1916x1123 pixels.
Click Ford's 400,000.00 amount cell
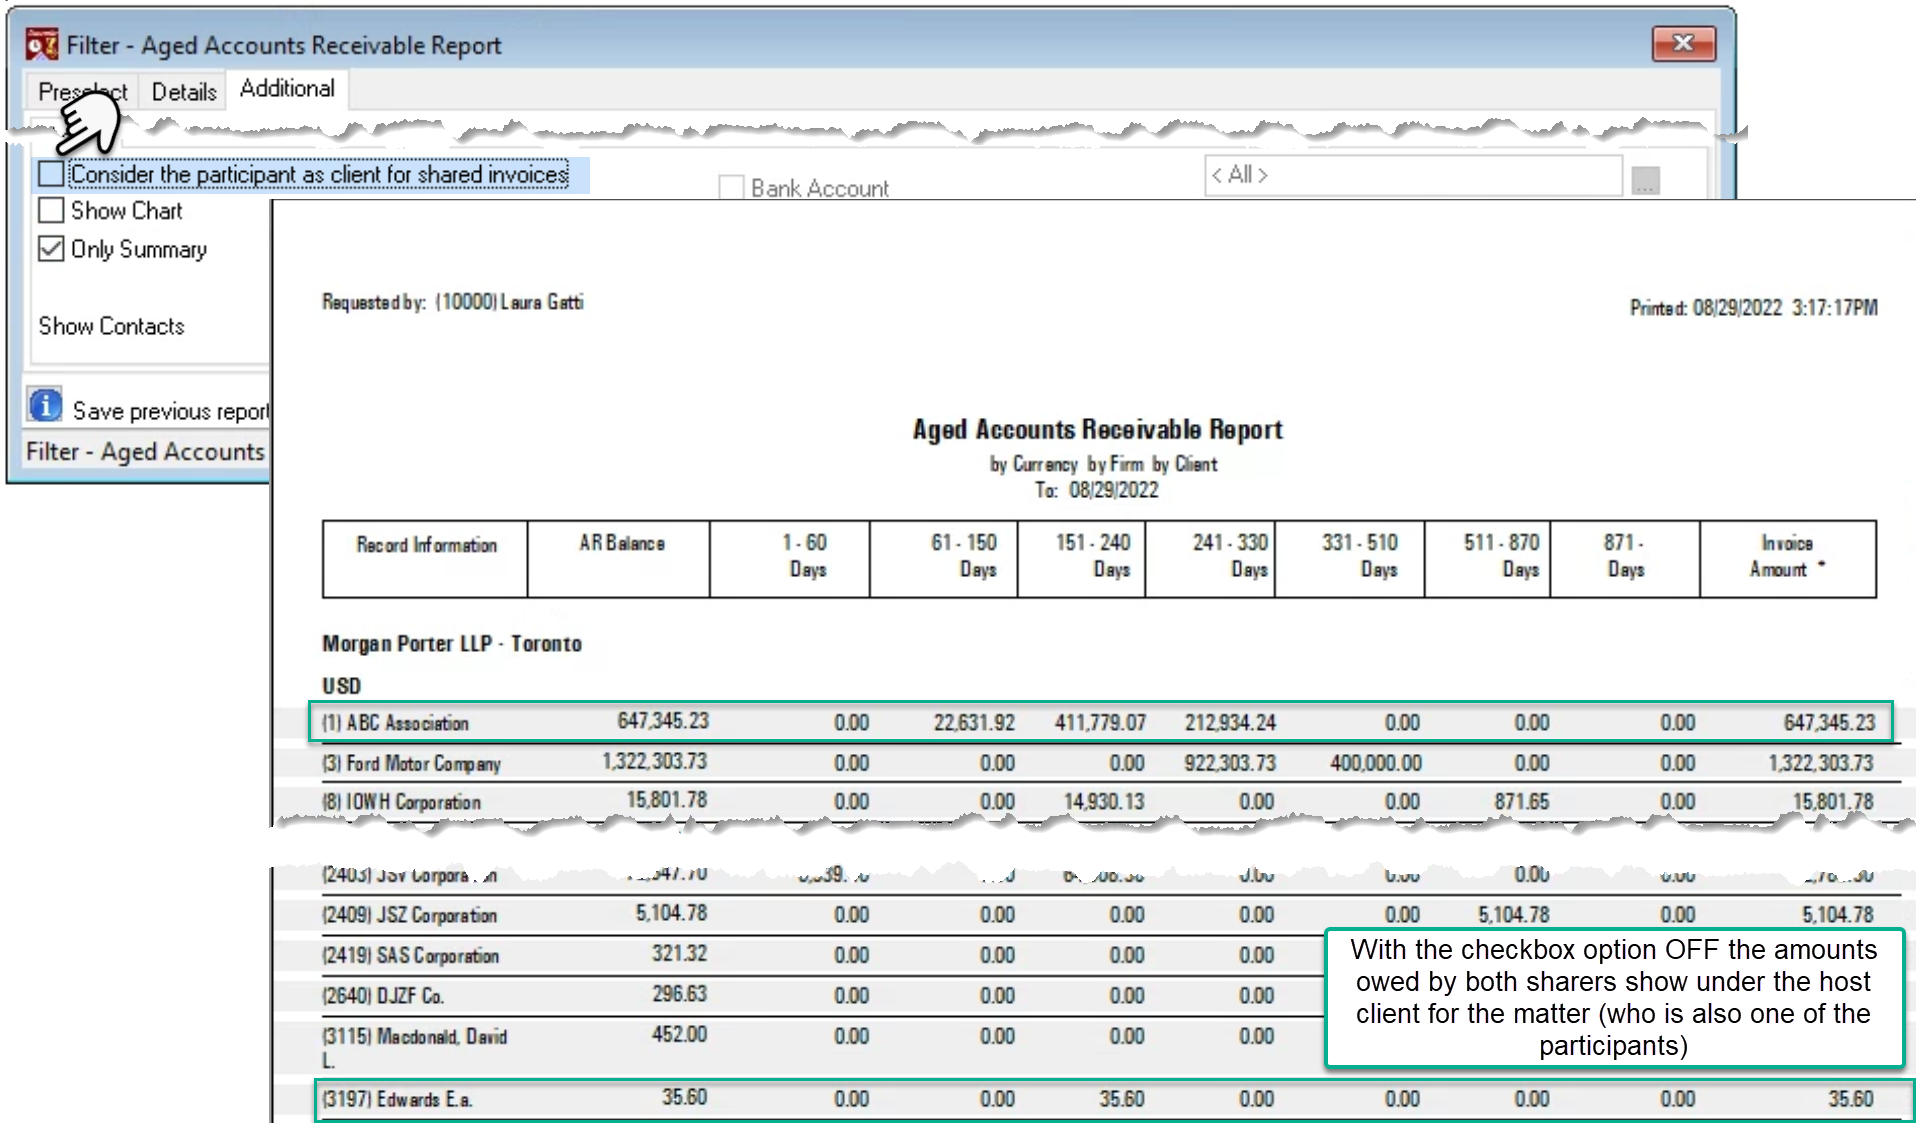(1375, 763)
